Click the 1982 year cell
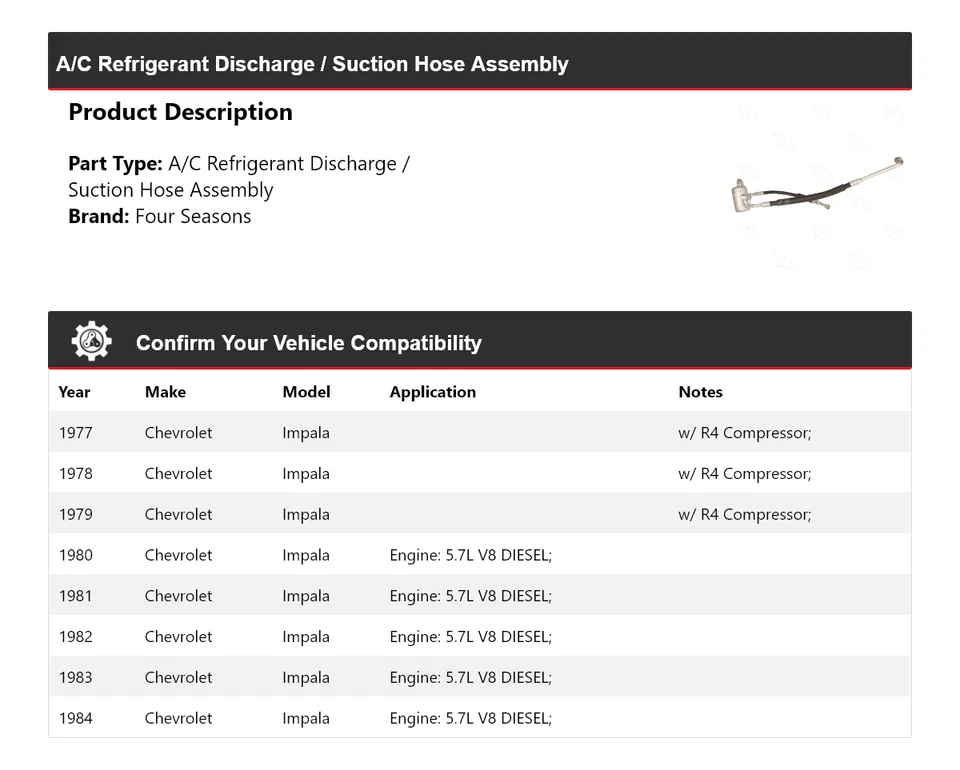This screenshot has height=770, width=960. tap(75, 637)
